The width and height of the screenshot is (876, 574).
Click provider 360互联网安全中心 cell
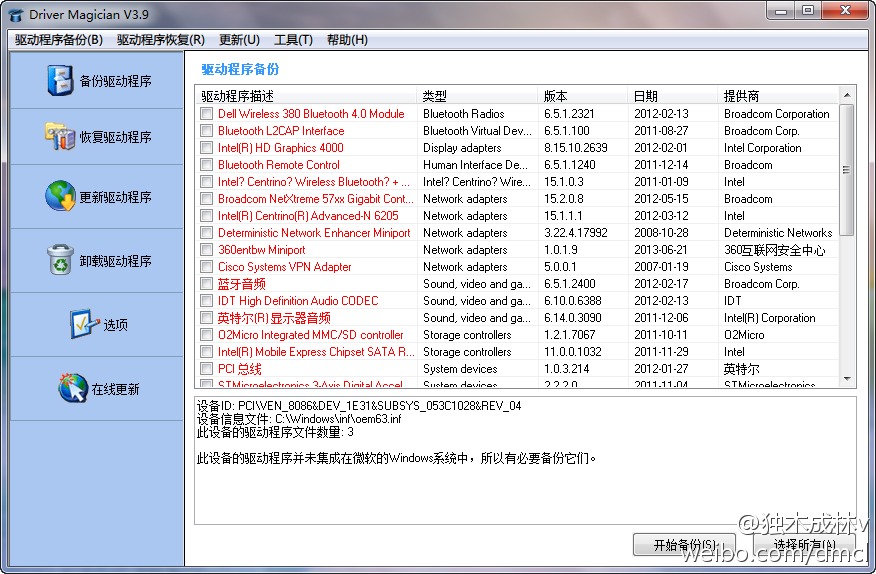[x=774, y=250]
